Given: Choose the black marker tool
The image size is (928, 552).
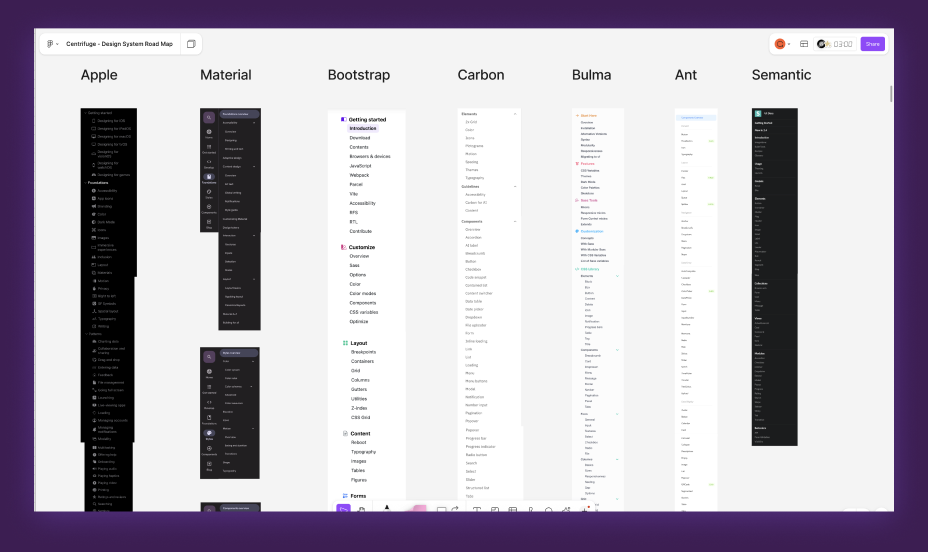Looking at the screenshot, I should click(387, 508).
